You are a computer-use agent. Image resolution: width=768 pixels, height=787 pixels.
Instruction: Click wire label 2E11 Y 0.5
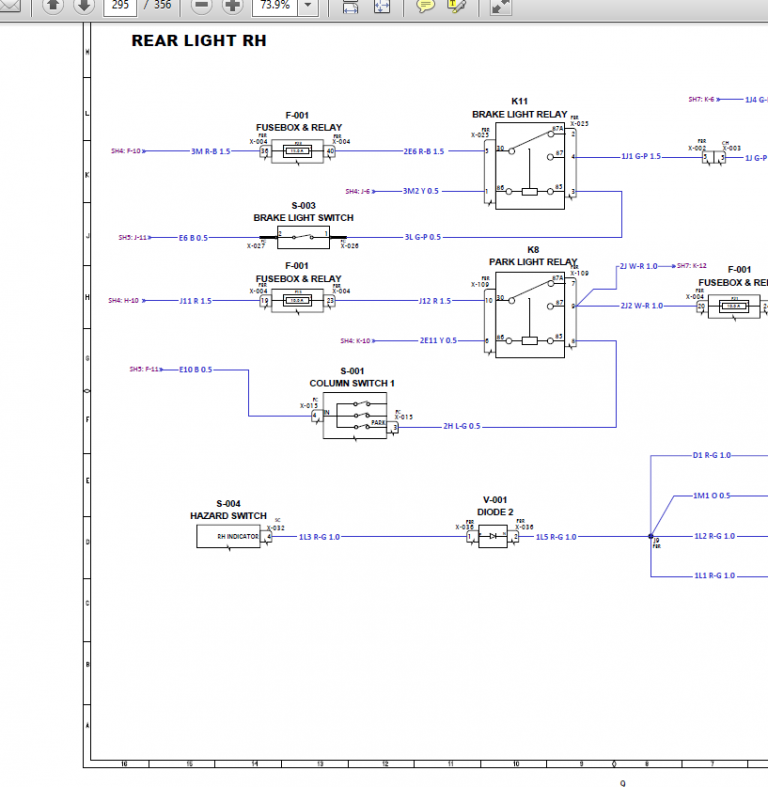pyautogui.click(x=438, y=340)
